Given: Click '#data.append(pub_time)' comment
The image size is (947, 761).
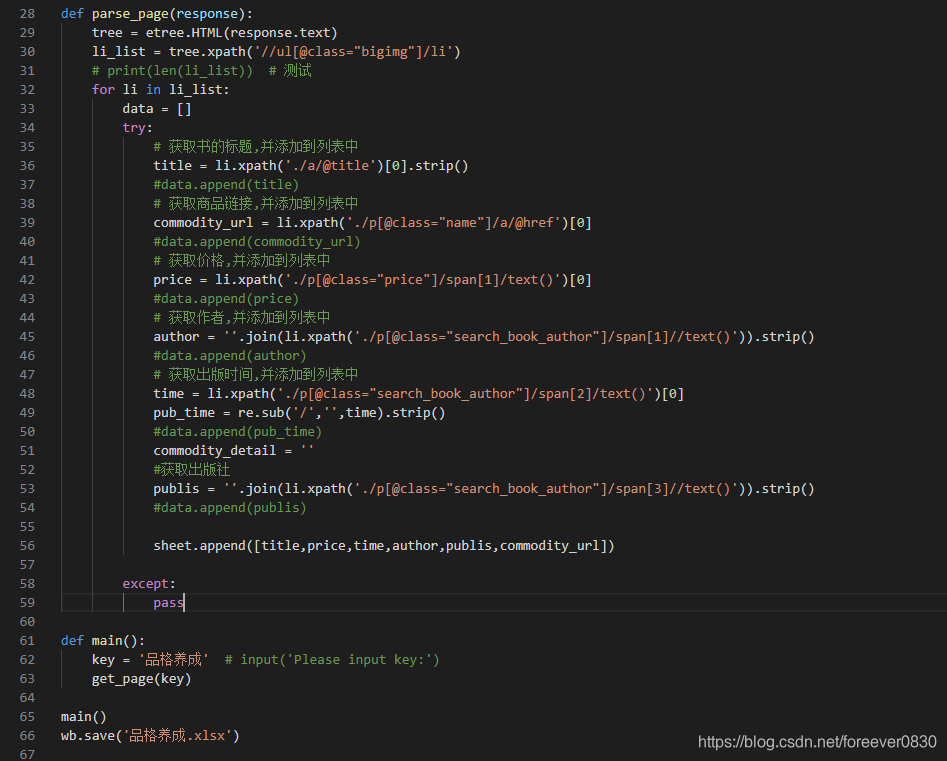Looking at the screenshot, I should pos(237,432).
